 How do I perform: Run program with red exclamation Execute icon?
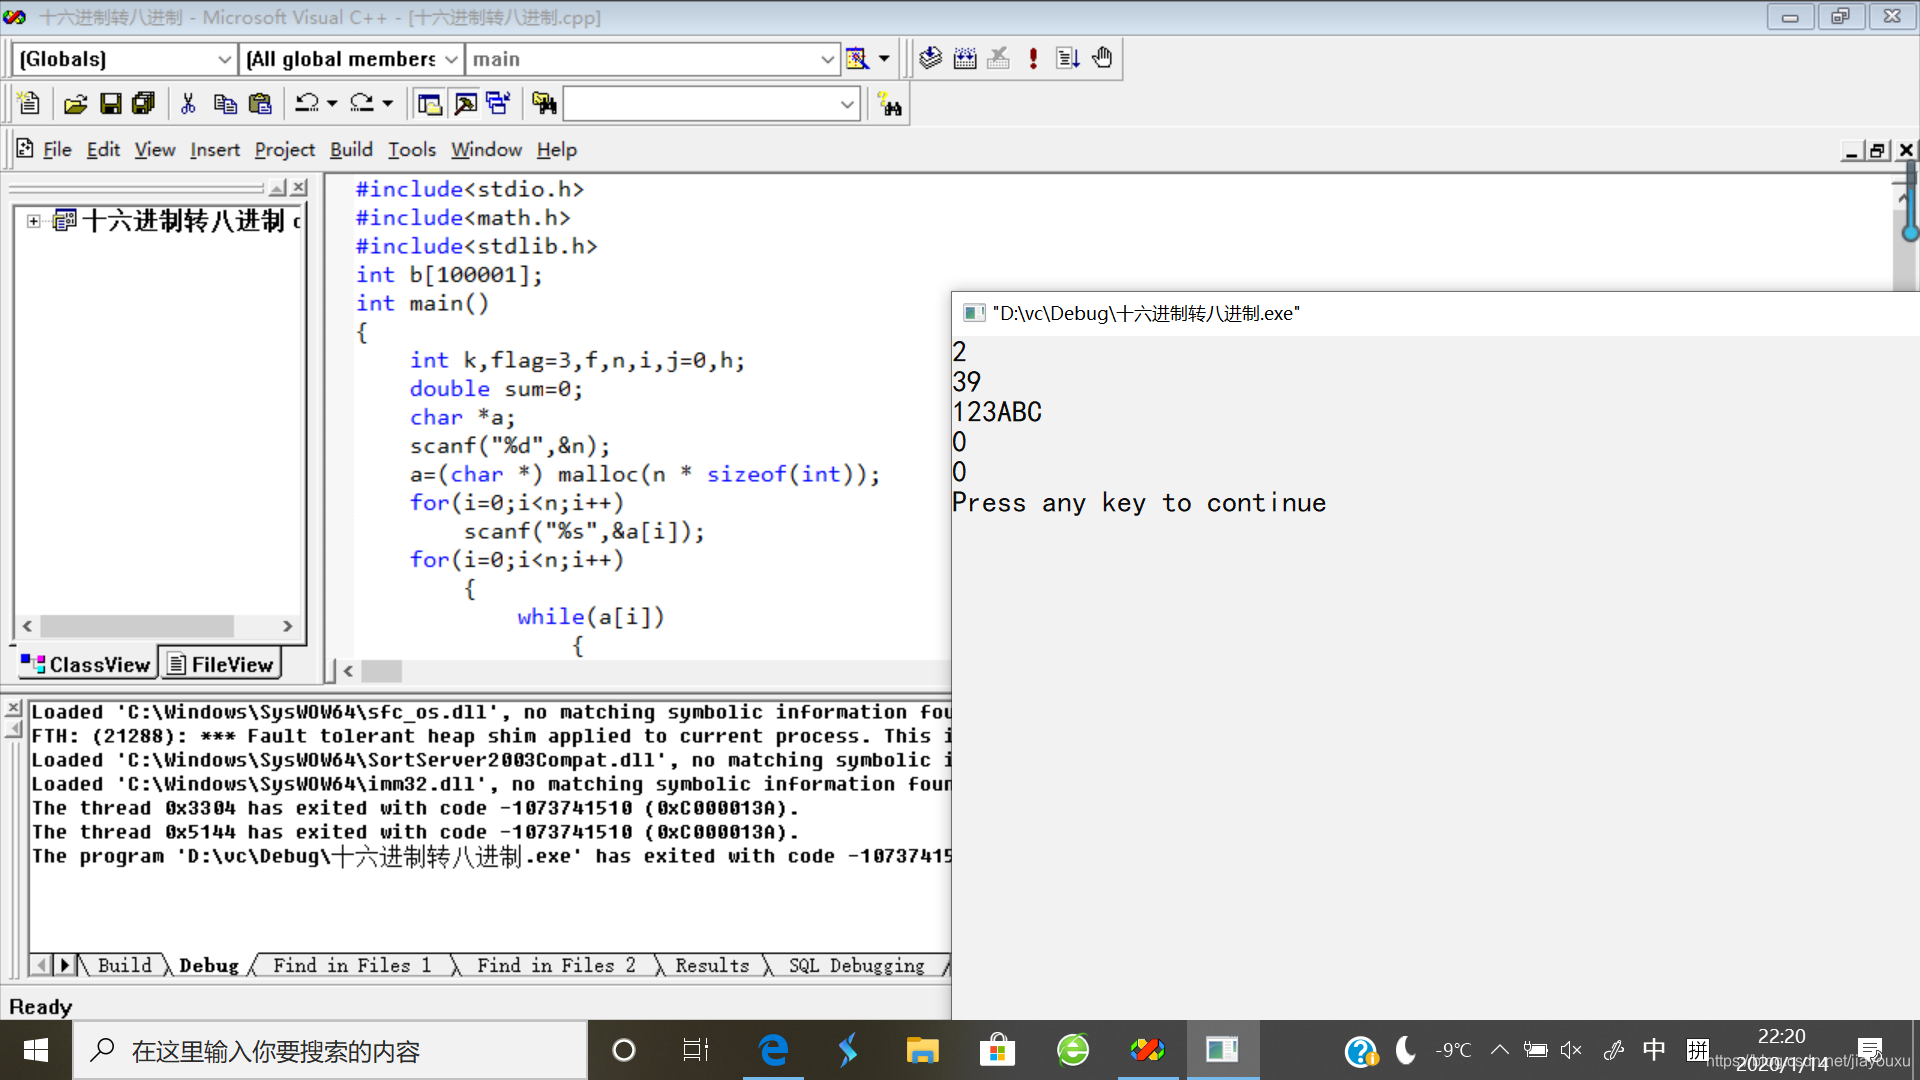click(1033, 58)
